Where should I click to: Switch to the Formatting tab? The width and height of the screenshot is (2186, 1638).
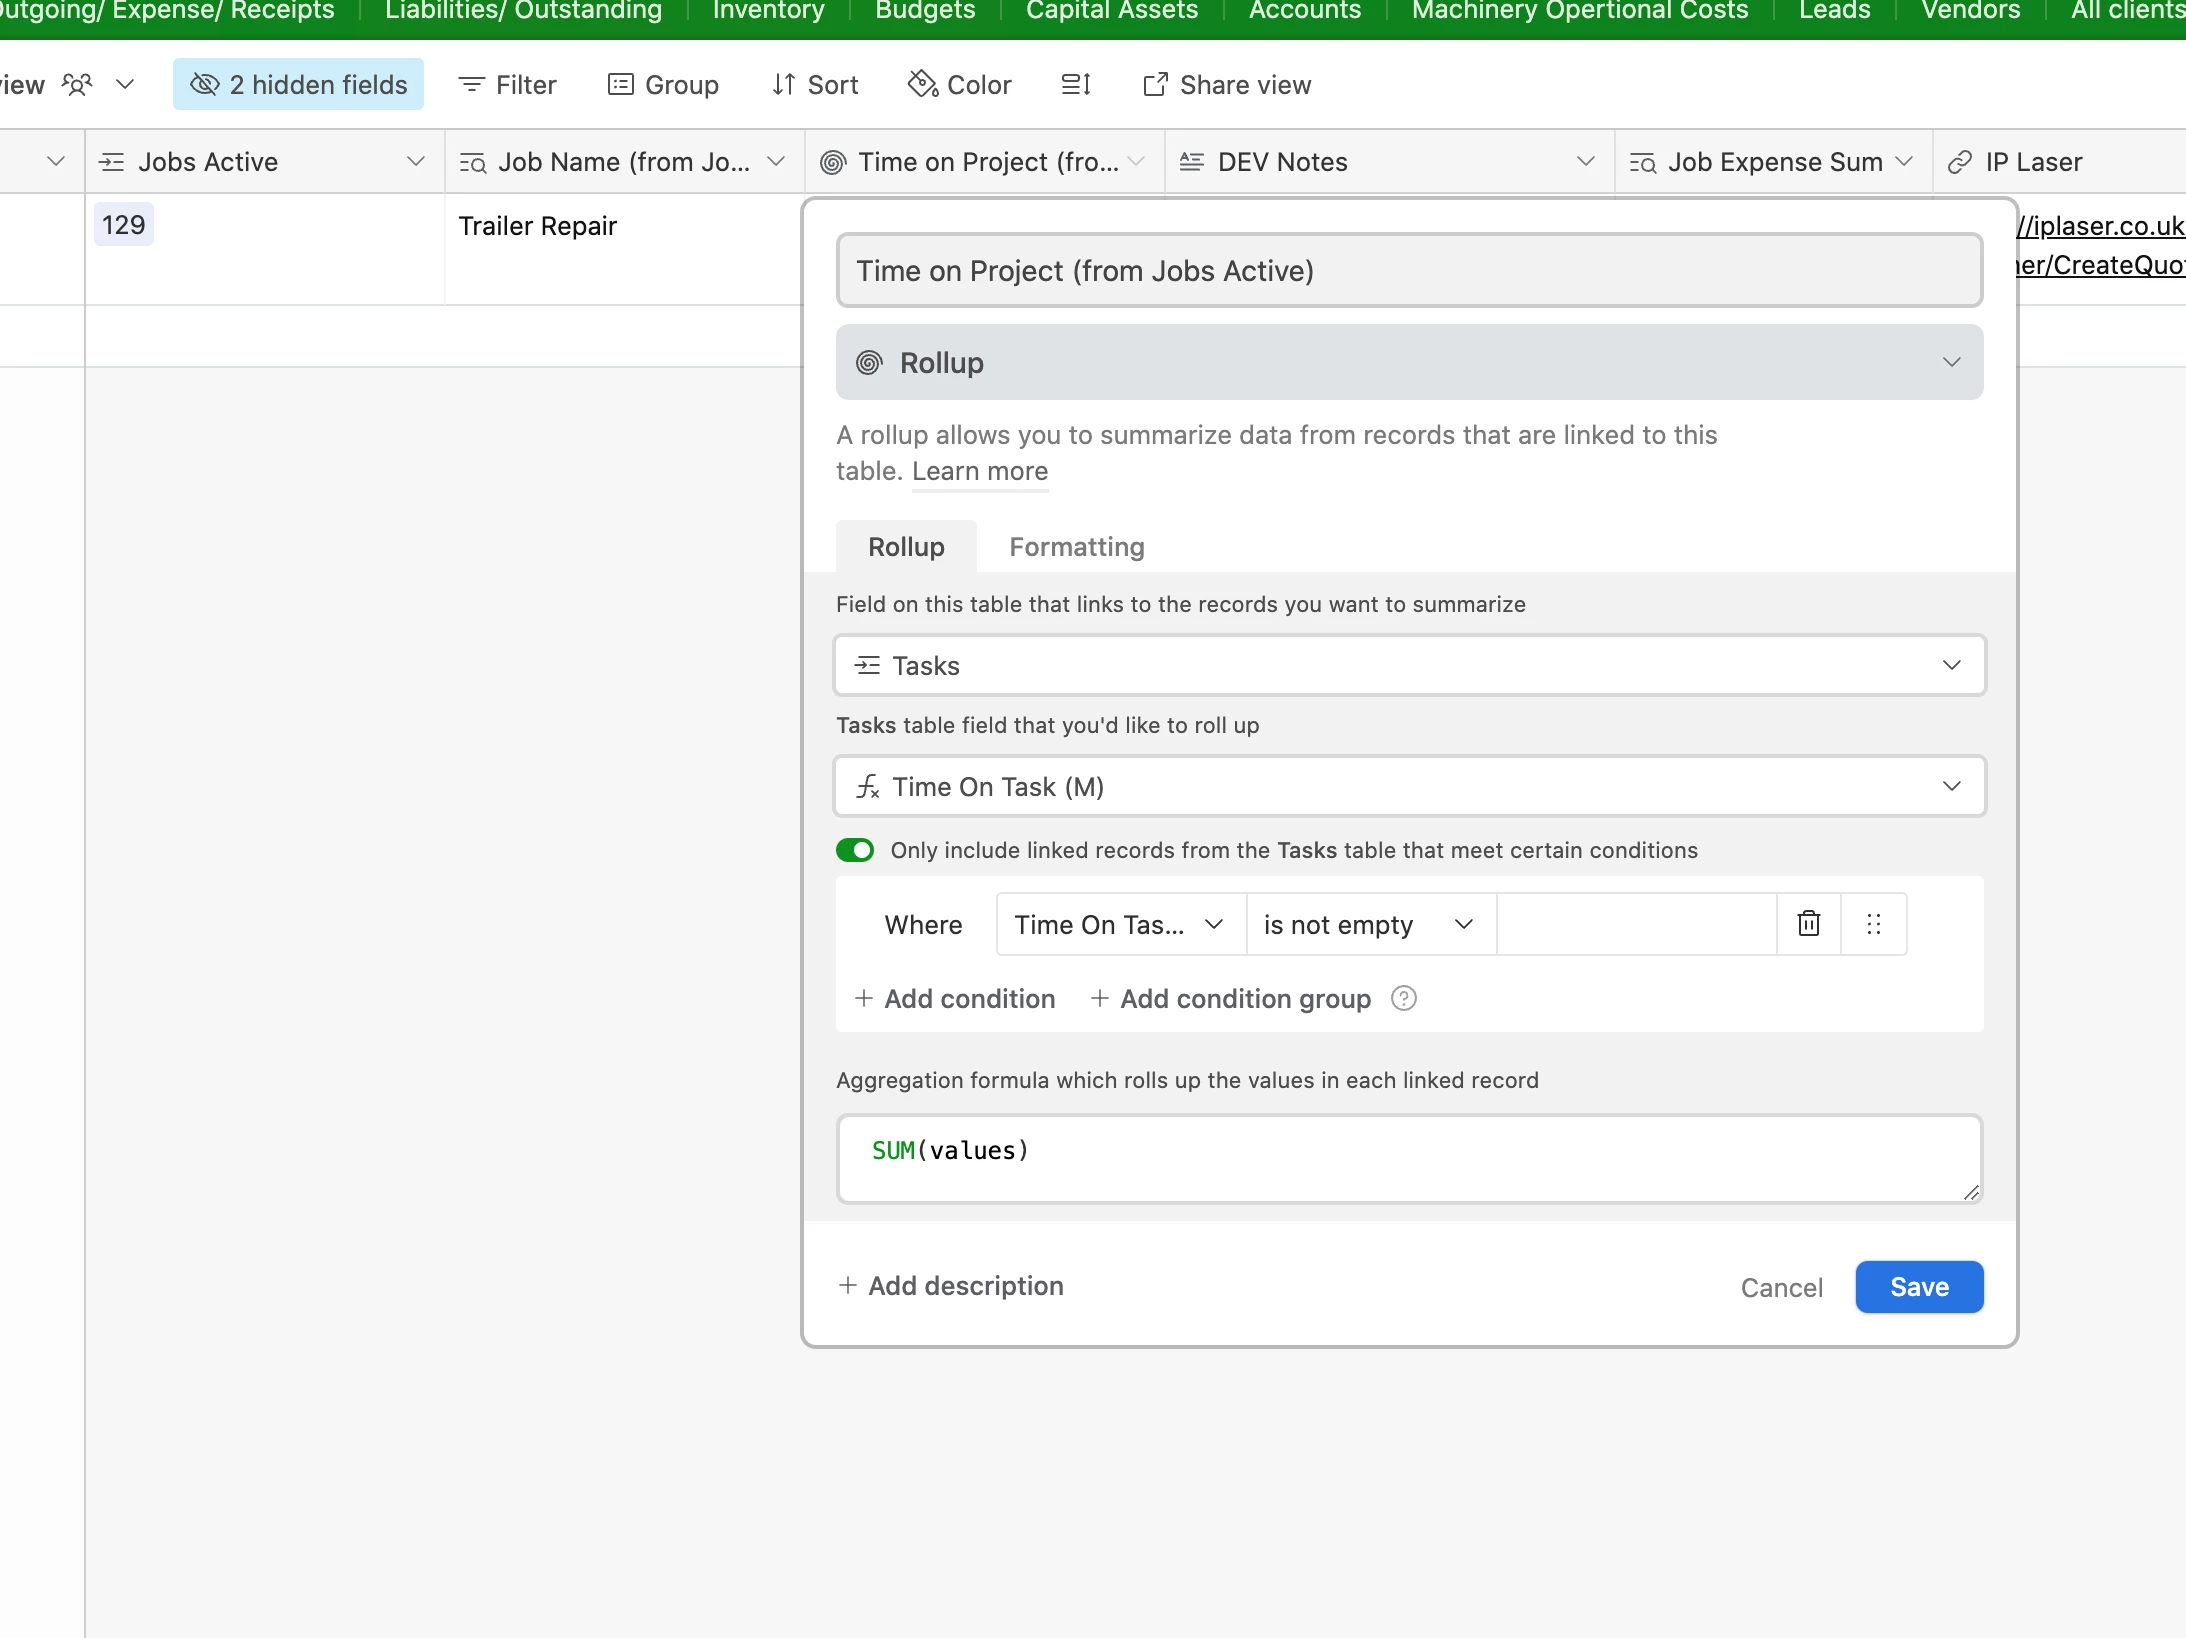1076,547
